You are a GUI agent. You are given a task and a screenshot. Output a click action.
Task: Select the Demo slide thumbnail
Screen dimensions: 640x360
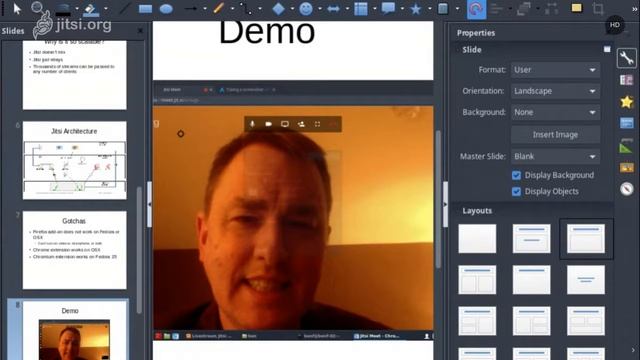(75, 331)
